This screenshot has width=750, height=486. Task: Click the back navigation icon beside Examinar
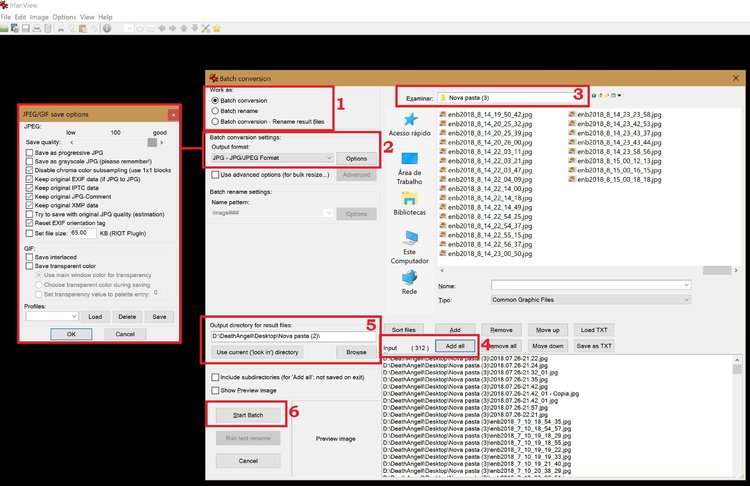pyautogui.click(x=594, y=96)
